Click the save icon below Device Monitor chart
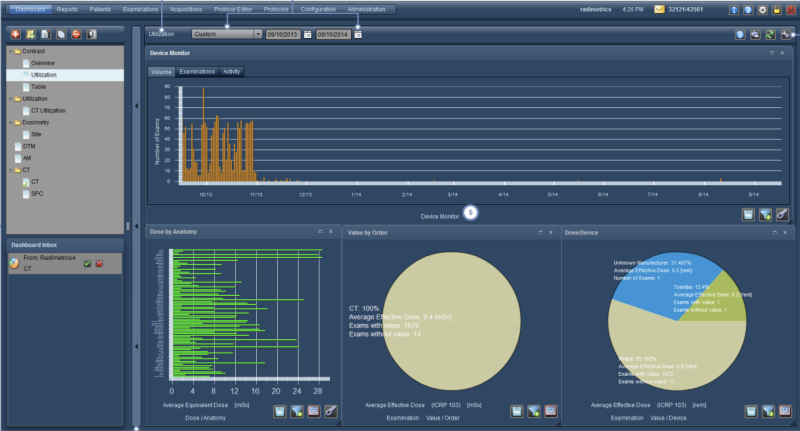This screenshot has height=431, width=800. 749,214
